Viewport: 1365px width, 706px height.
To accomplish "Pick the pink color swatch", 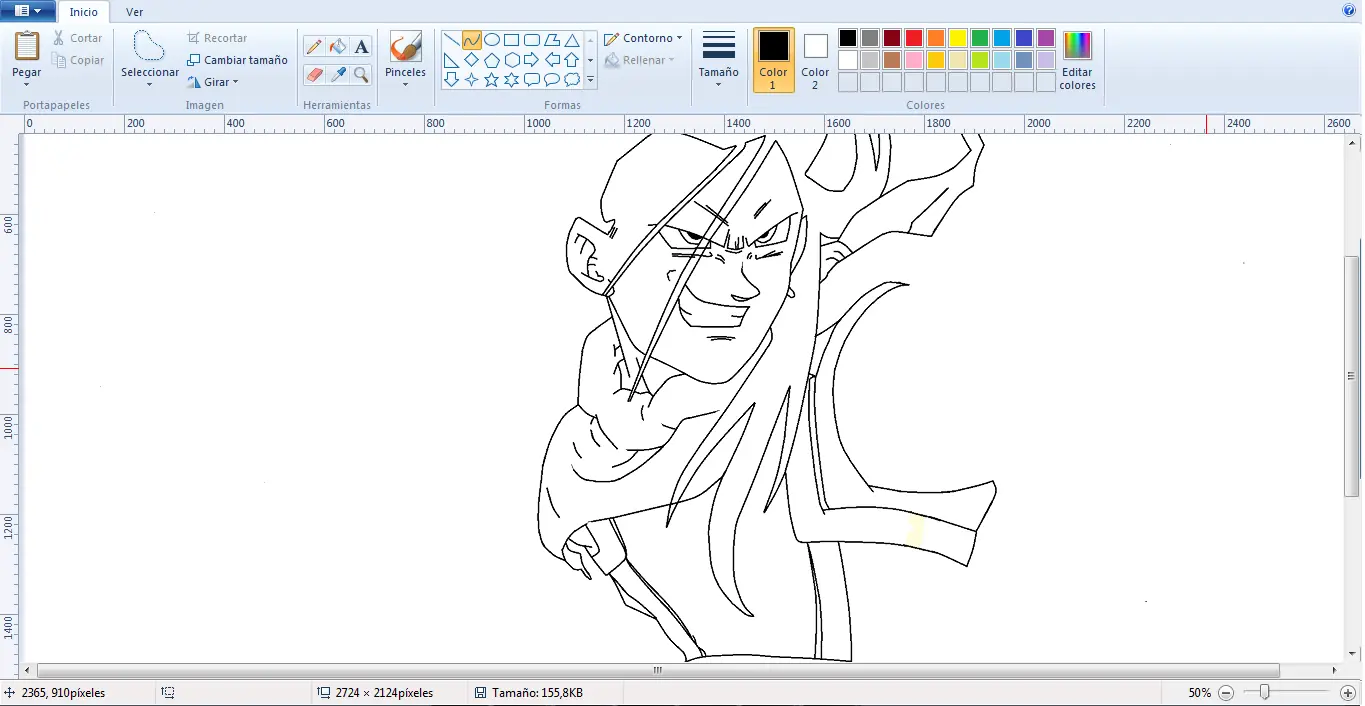I will tap(914, 60).
